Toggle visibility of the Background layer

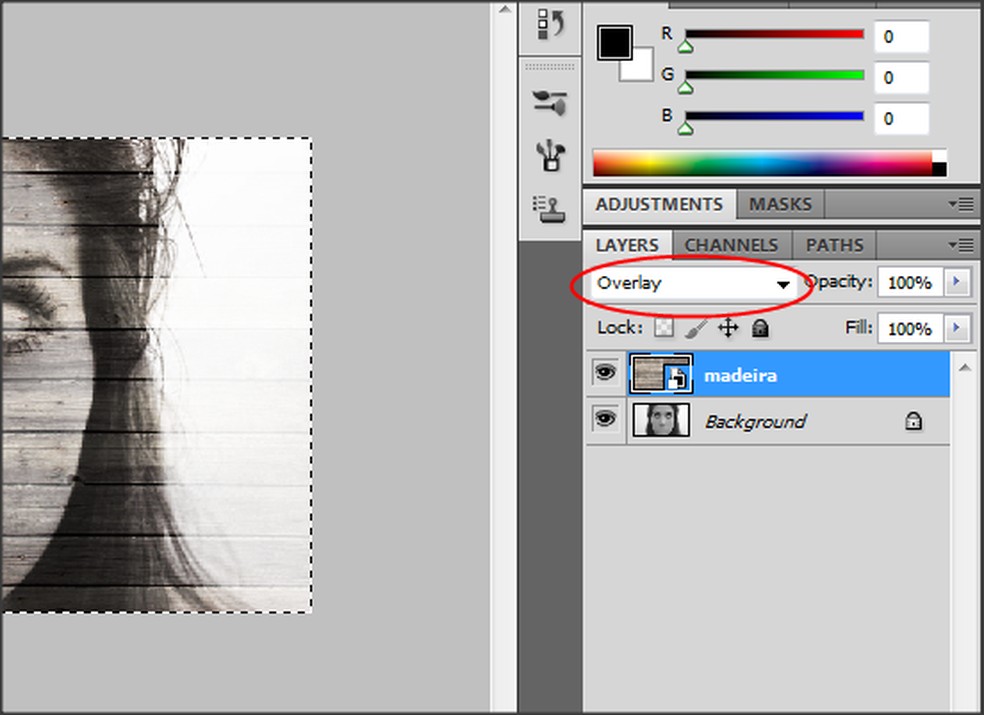click(x=604, y=420)
